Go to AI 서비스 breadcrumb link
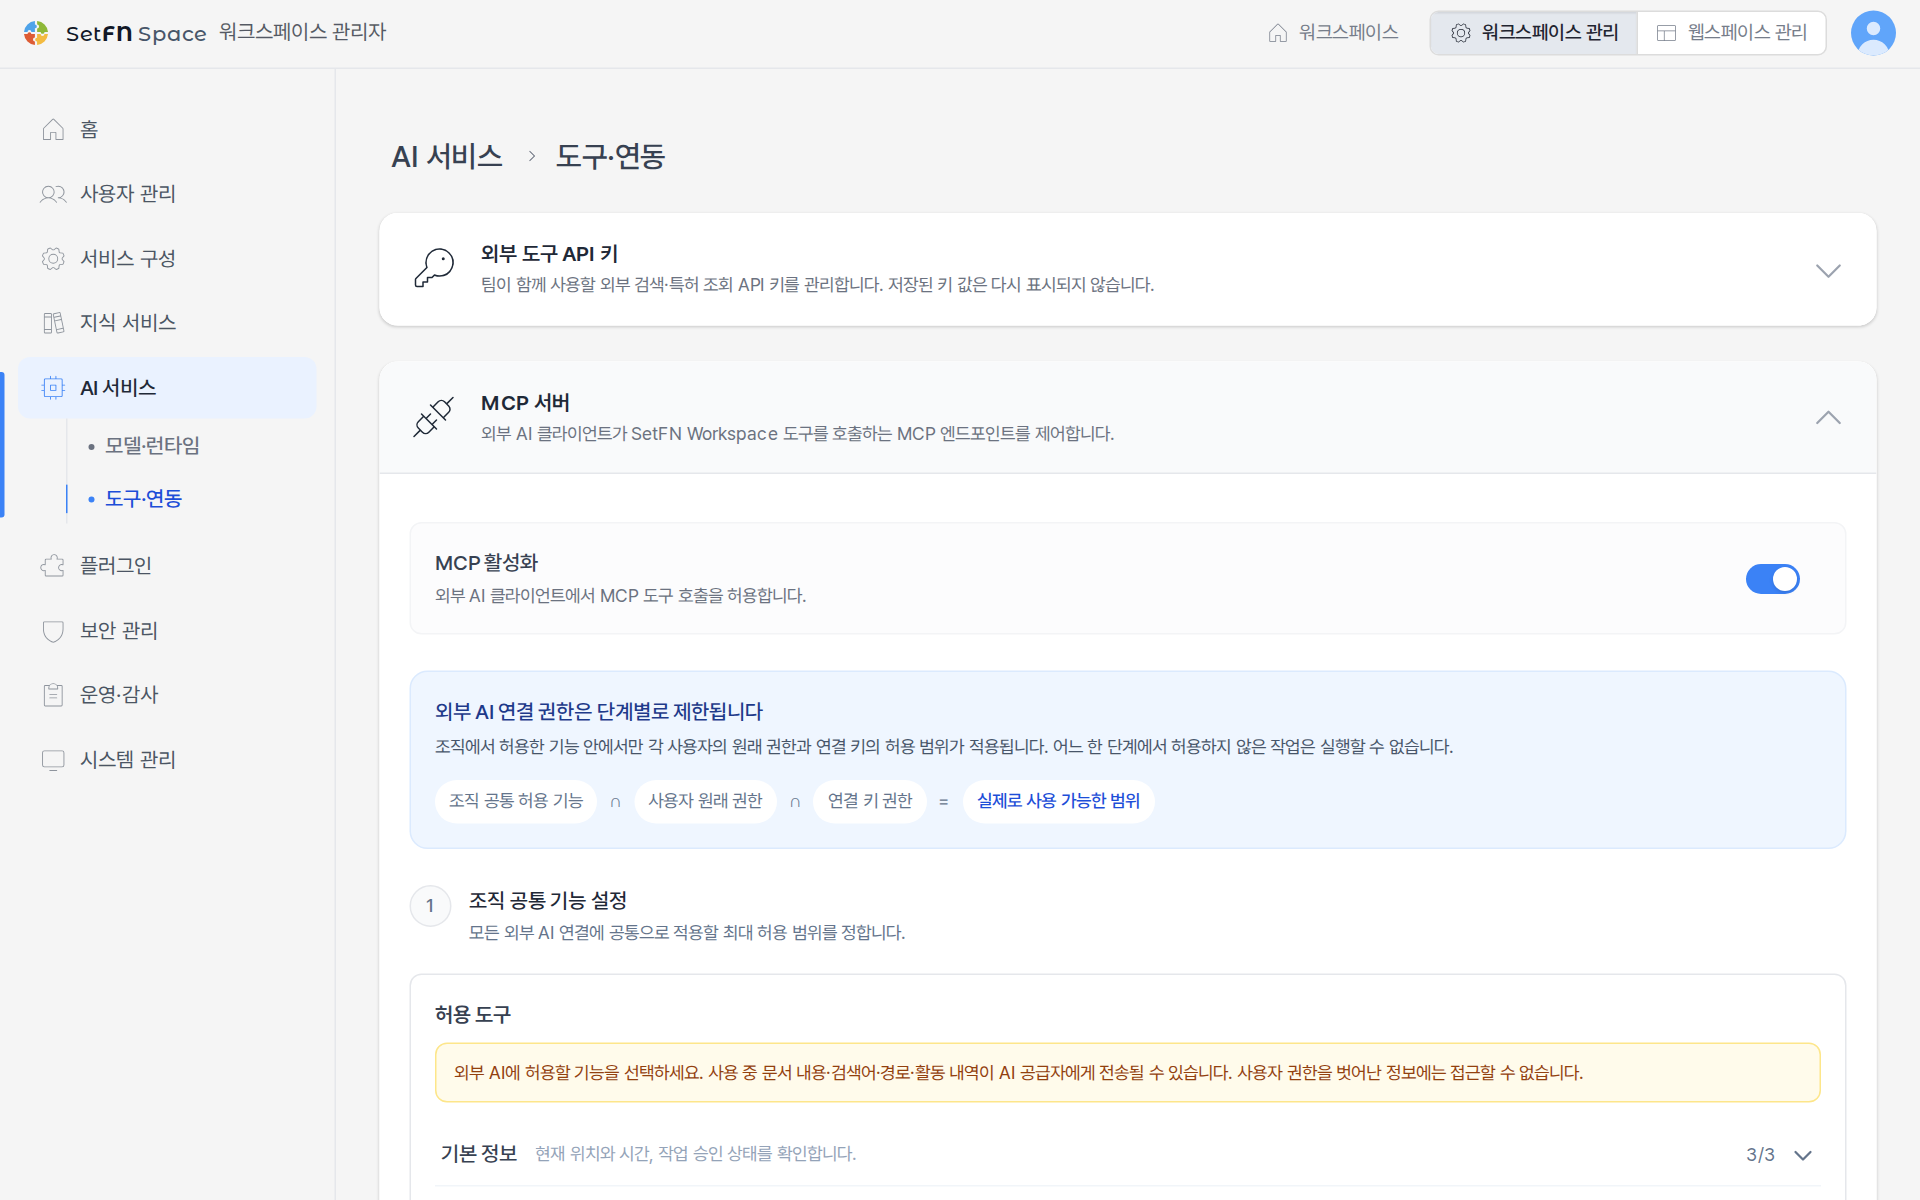The image size is (1920, 1200). tap(447, 157)
